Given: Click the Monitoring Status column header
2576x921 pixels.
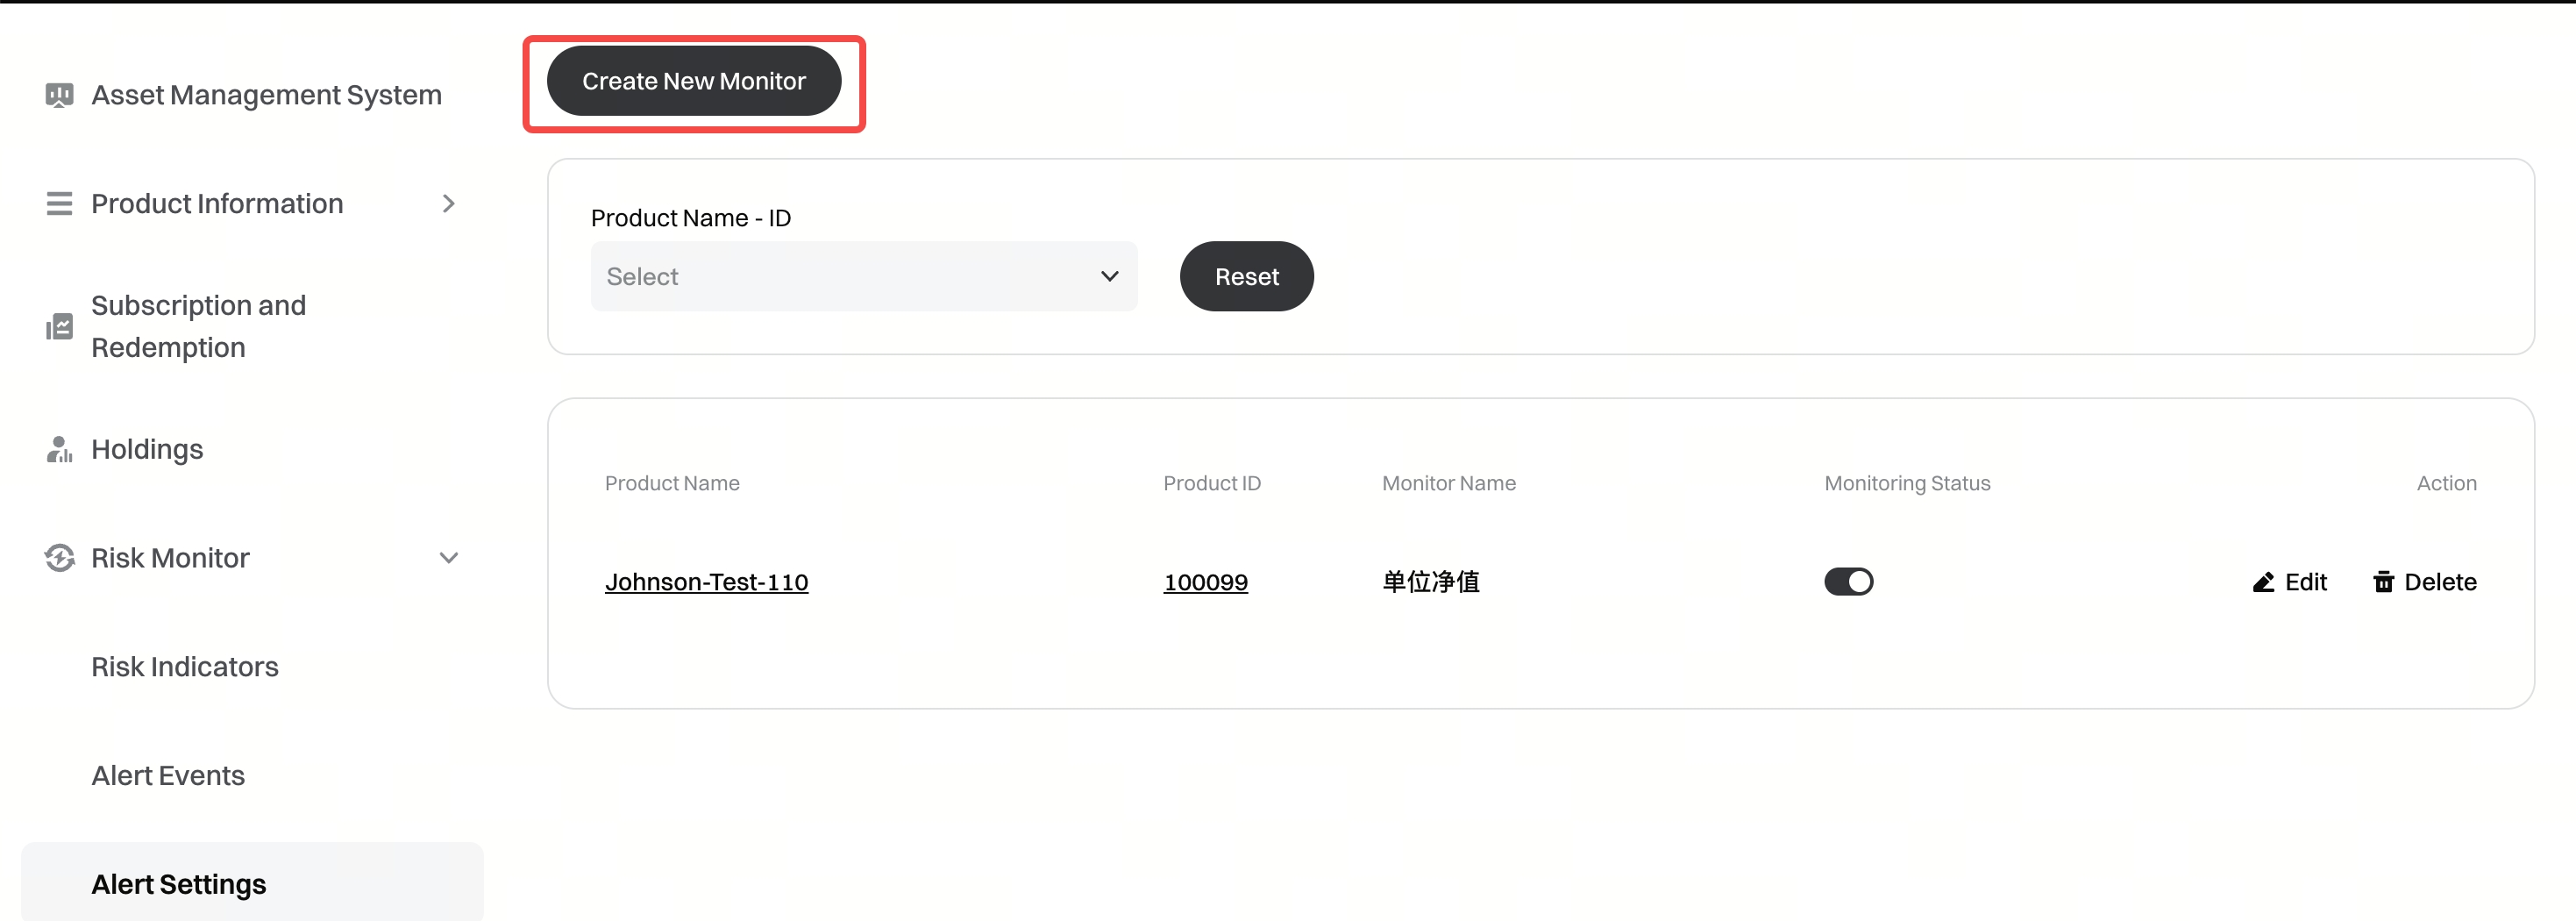Looking at the screenshot, I should click(x=1906, y=483).
